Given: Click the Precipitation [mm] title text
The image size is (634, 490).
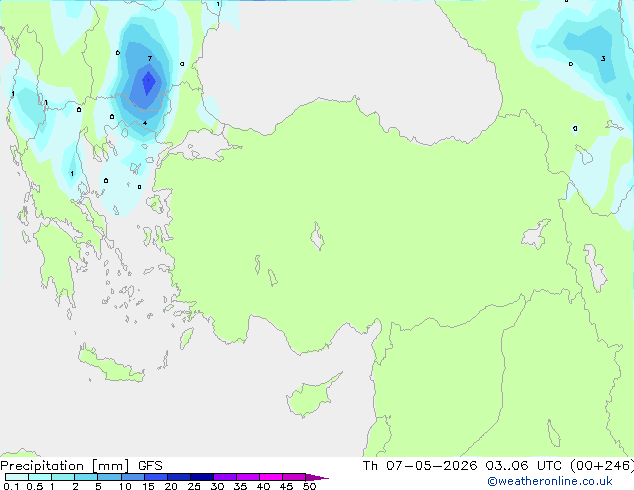Looking at the screenshot, I should coord(64,465).
